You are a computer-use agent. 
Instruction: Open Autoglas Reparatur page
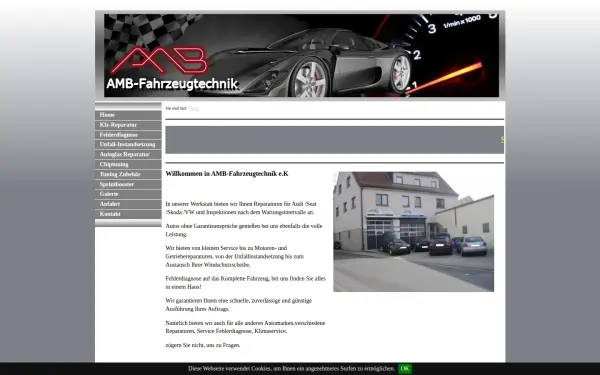128,155
